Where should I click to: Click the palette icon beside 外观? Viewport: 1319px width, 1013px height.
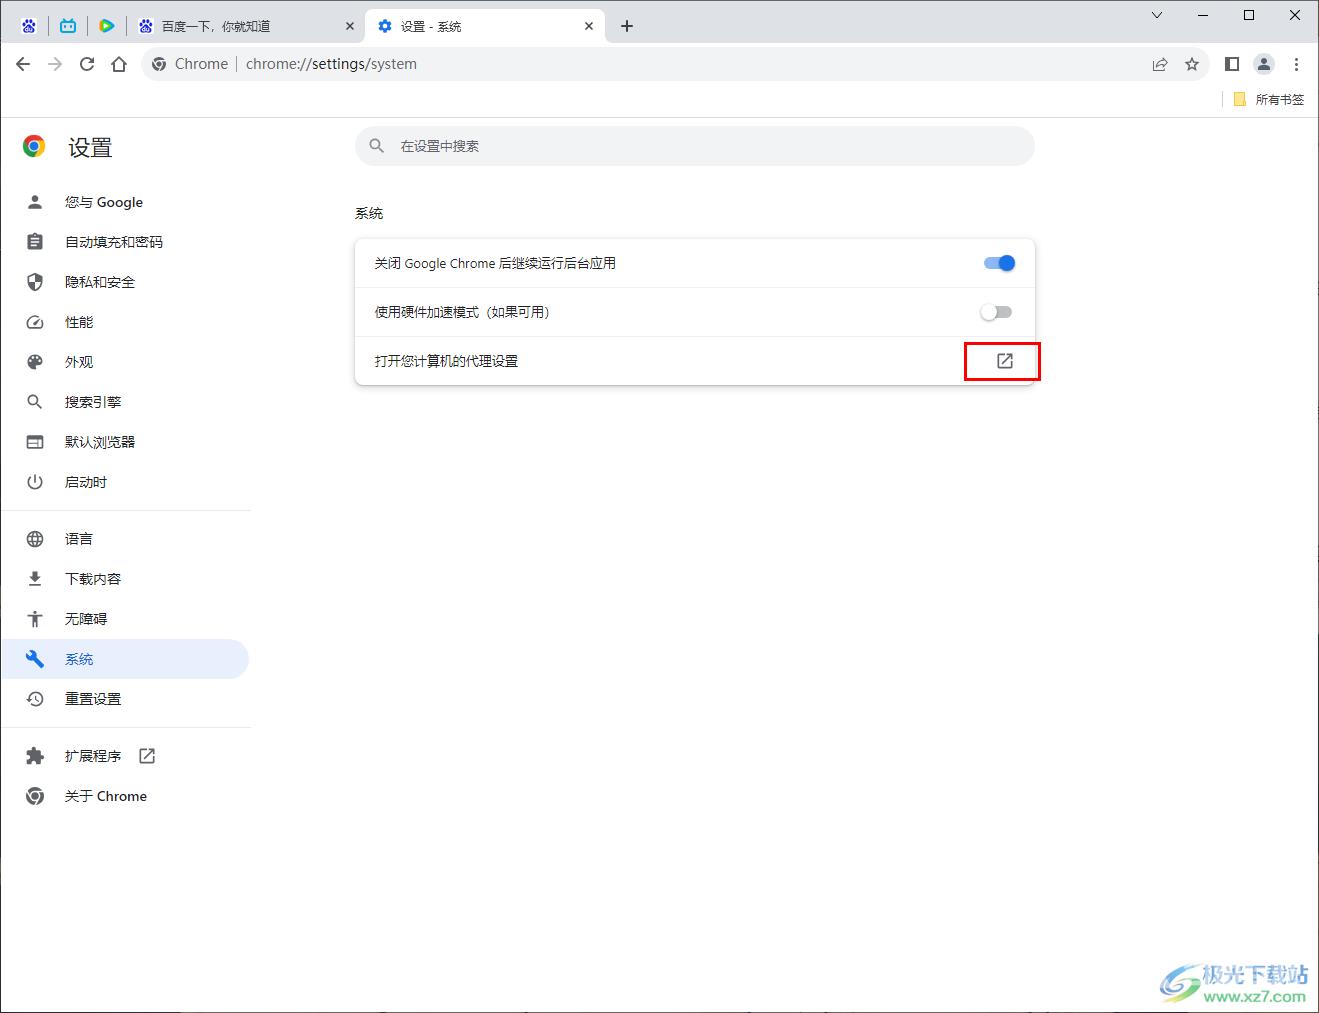pyautogui.click(x=35, y=362)
